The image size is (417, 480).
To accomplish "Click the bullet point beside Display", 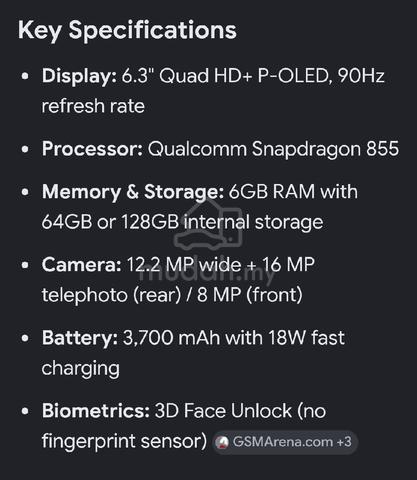I will coord(25,76).
